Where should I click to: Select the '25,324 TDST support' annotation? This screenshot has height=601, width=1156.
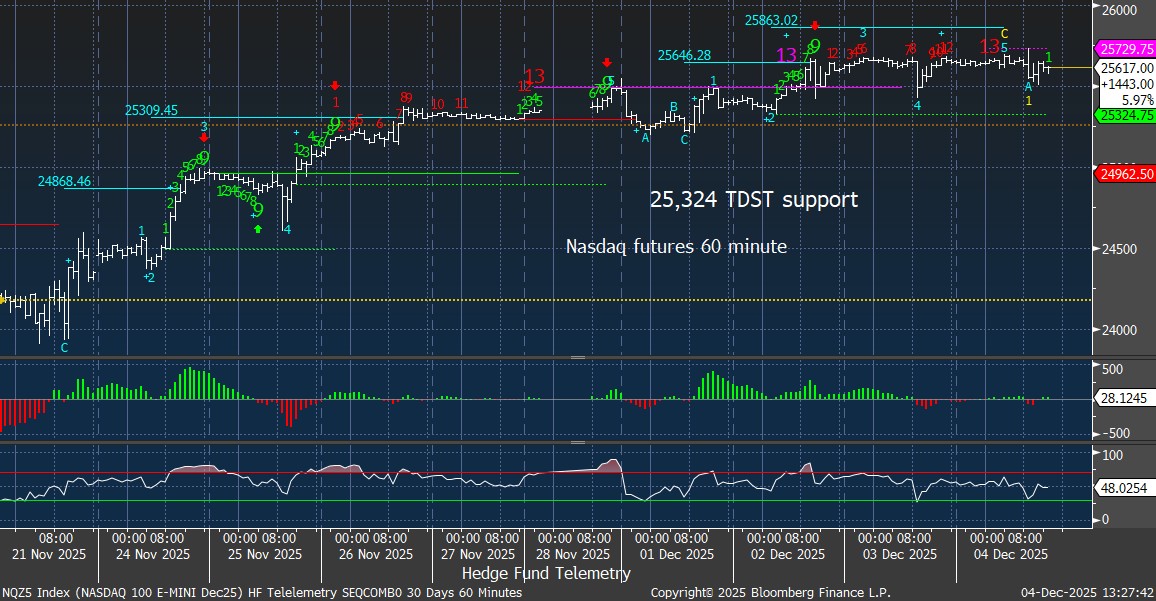753,200
